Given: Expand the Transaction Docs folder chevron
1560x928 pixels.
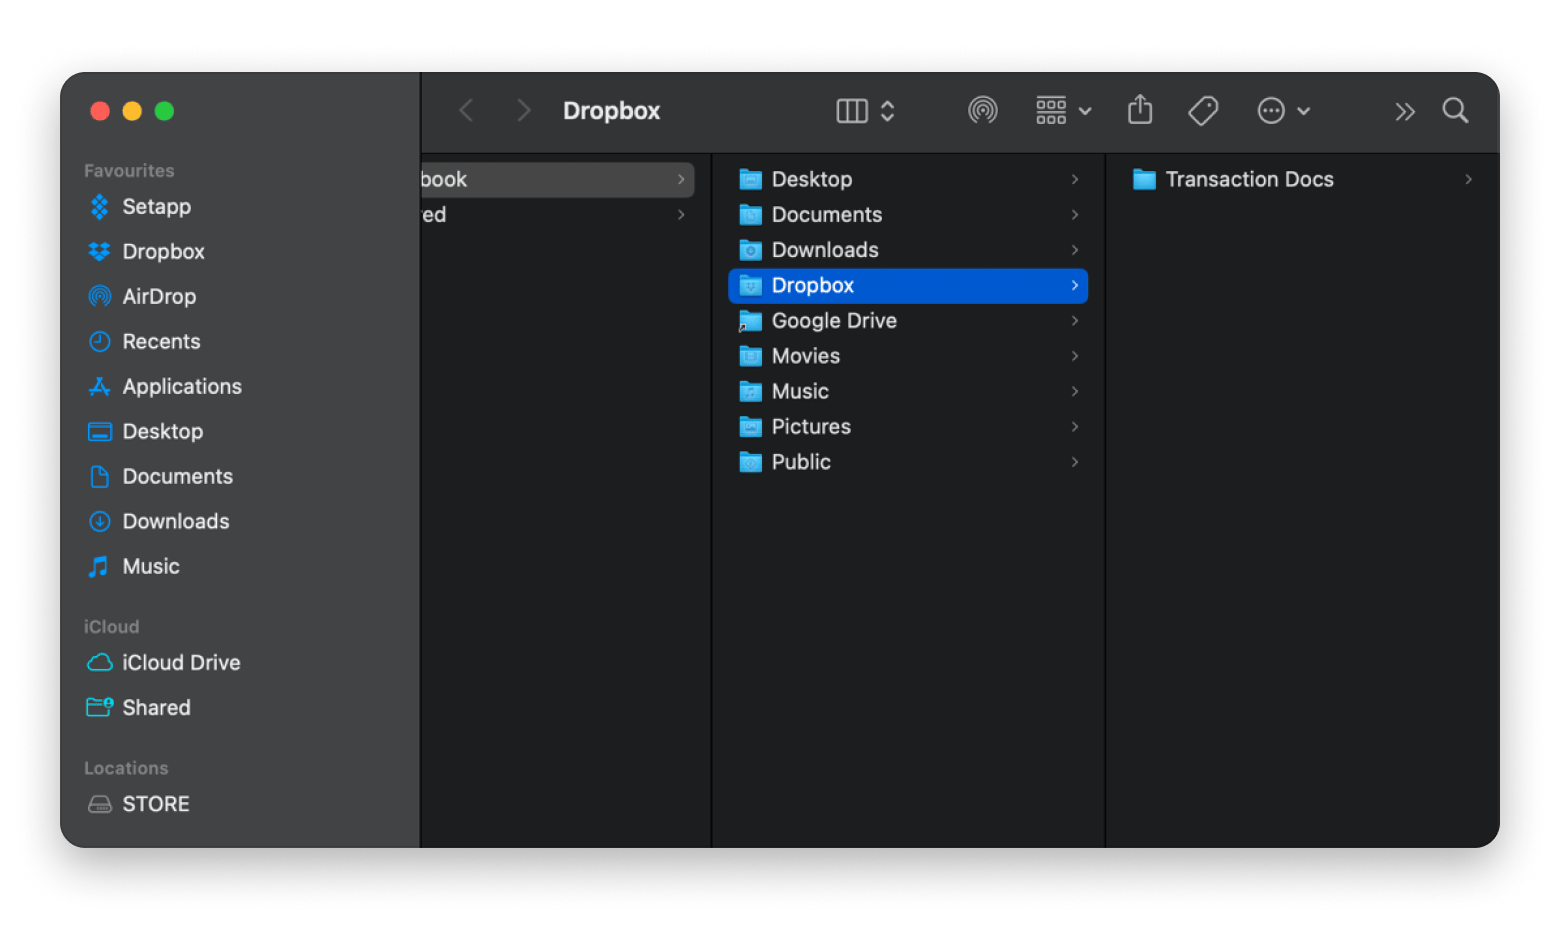Looking at the screenshot, I should point(1468,180).
